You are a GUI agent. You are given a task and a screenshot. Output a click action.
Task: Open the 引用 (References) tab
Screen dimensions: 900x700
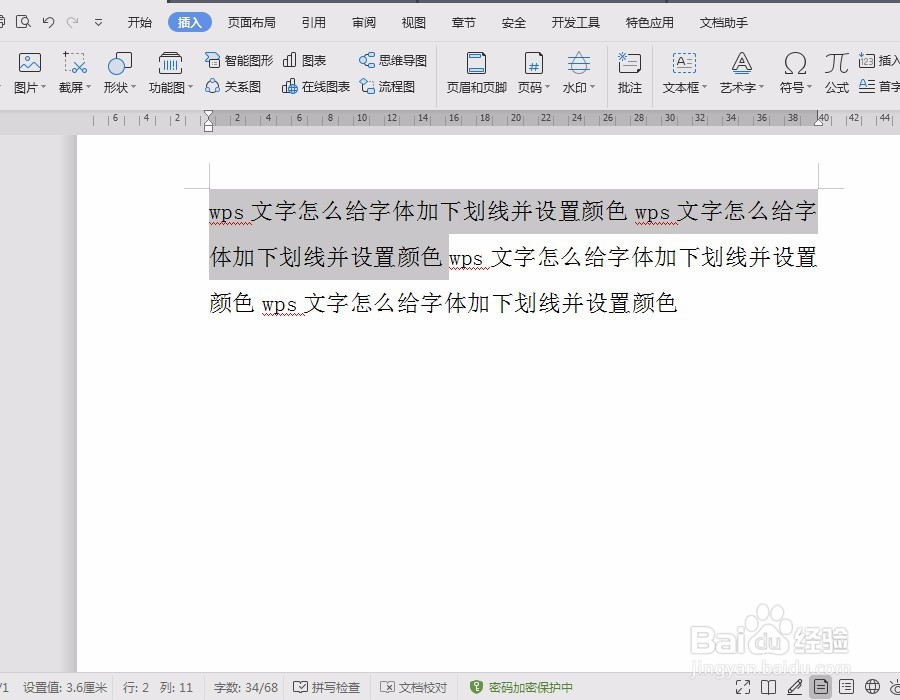point(313,22)
